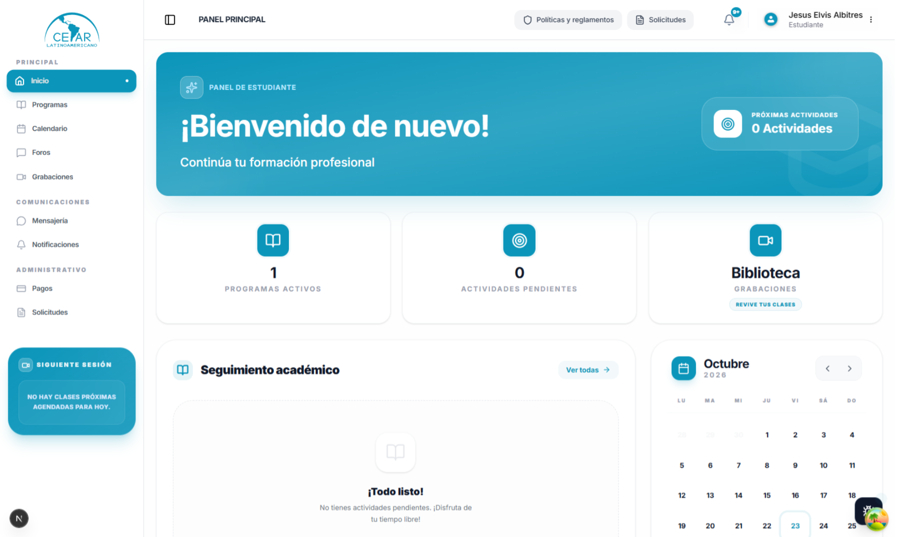Go to next month in calendar

[849, 369]
